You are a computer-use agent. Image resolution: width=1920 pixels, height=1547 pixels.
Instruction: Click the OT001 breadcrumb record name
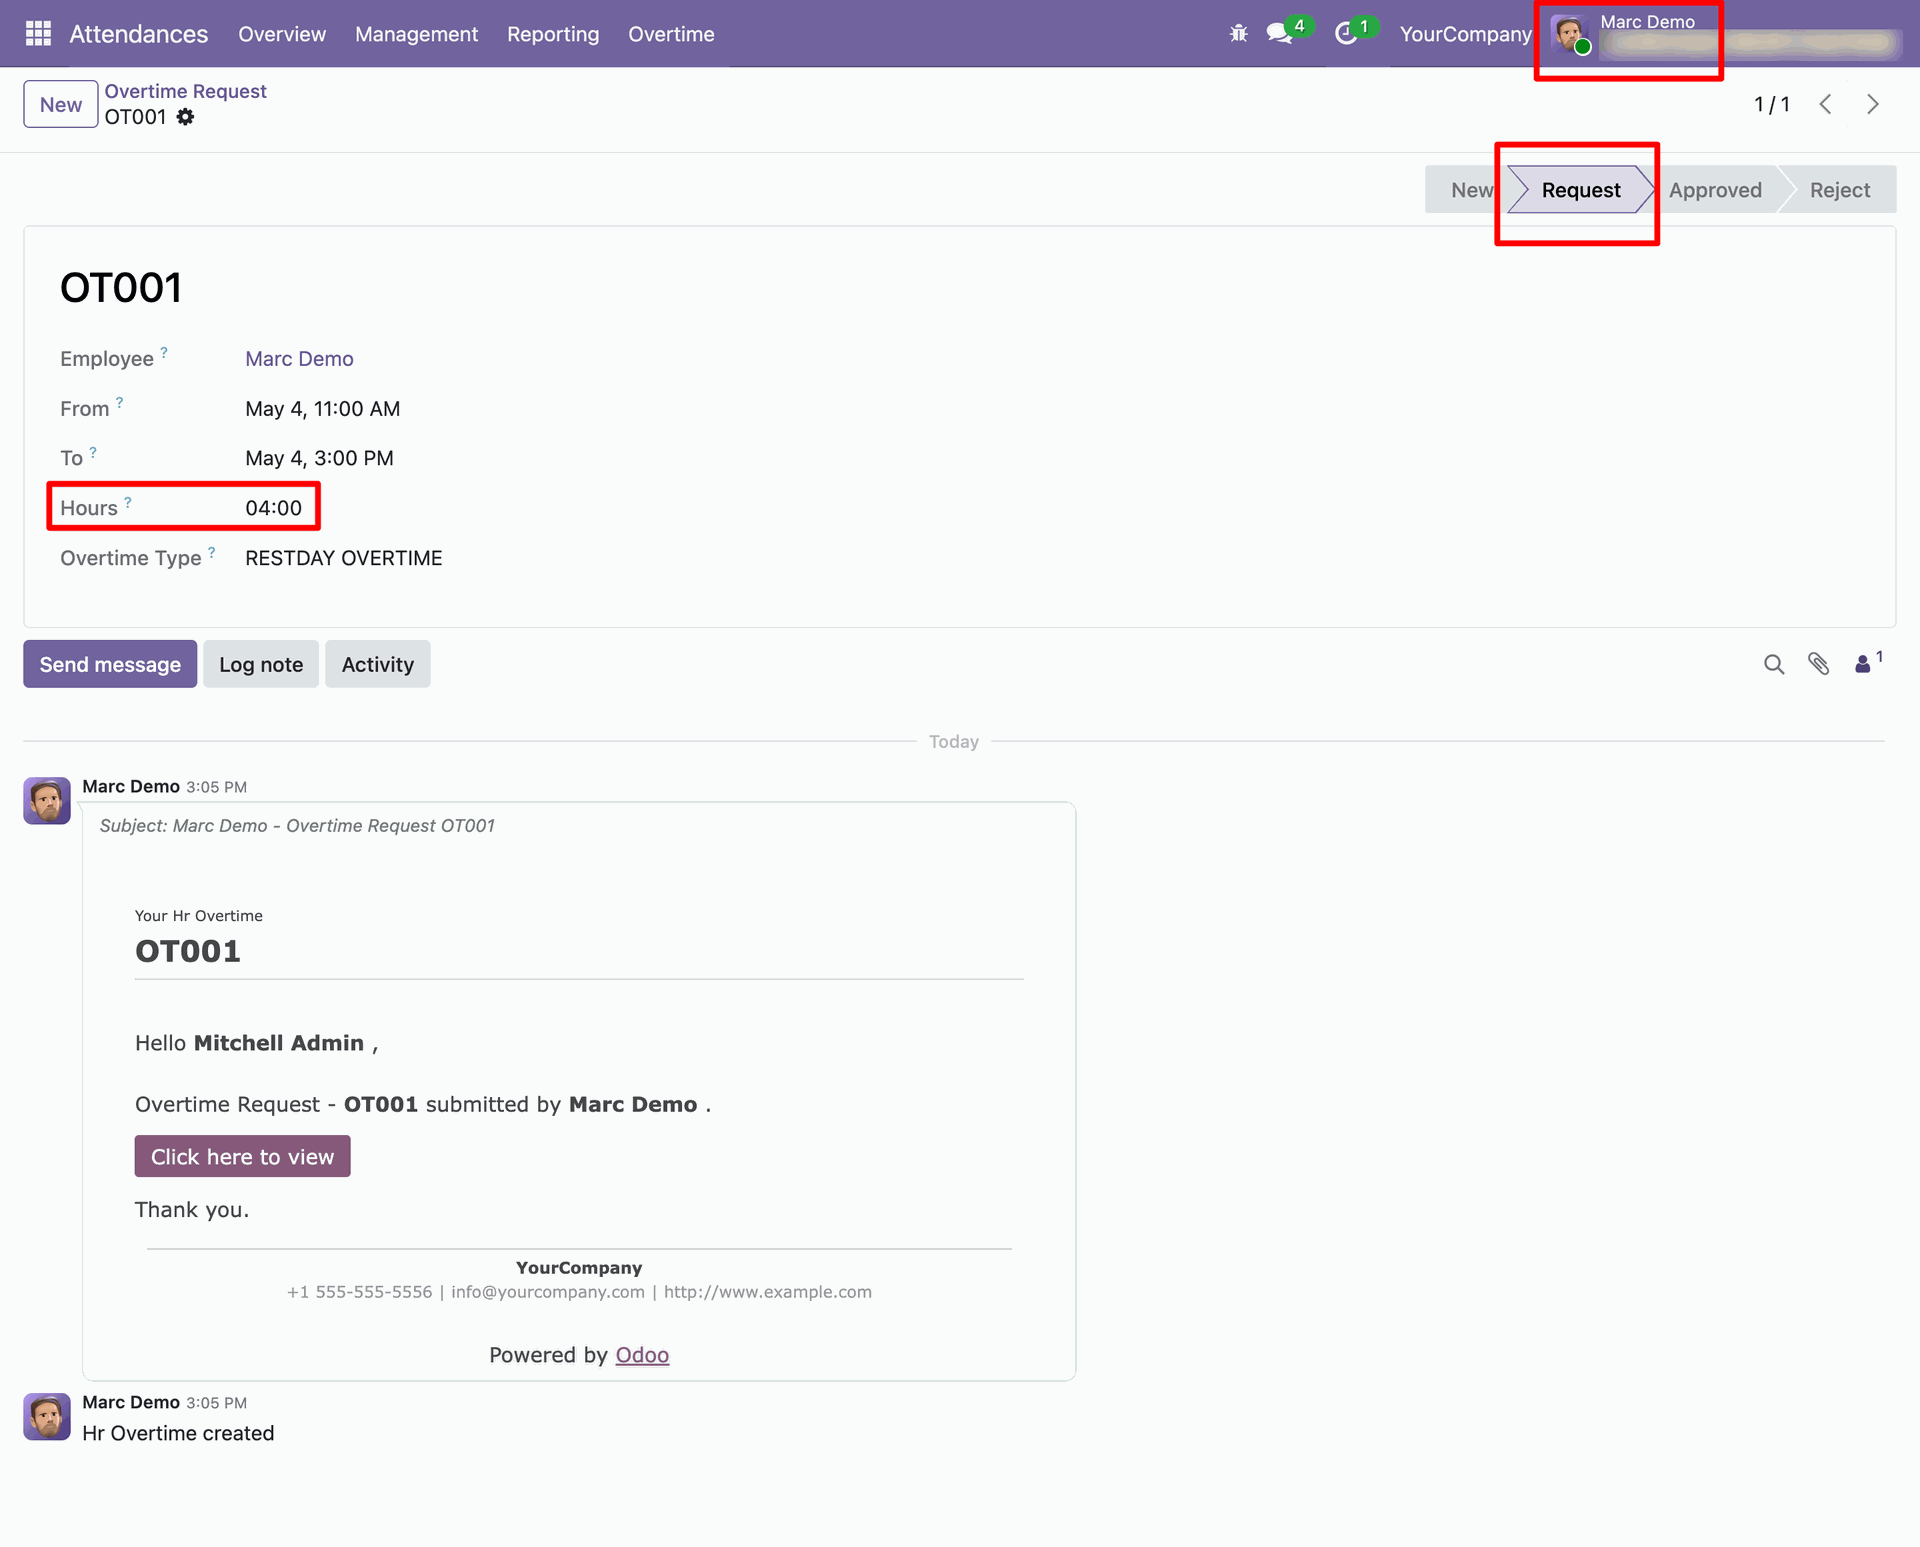(x=136, y=117)
